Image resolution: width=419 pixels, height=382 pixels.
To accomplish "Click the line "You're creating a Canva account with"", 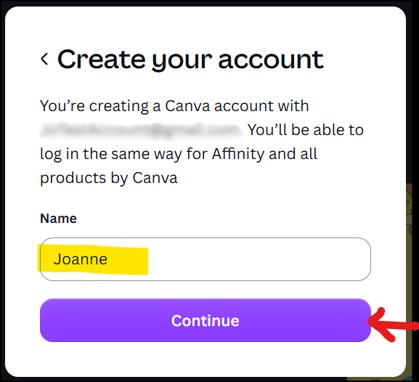I will (174, 106).
